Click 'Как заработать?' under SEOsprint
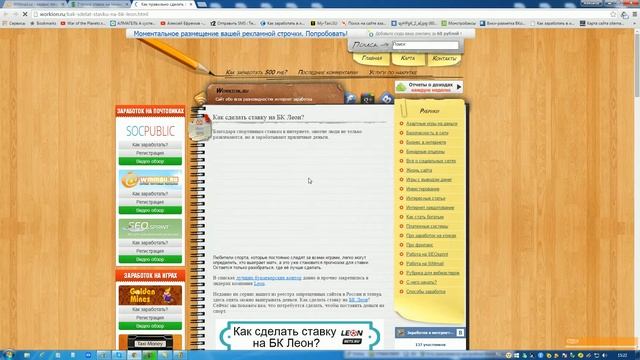Image resolution: width=640 pixels, height=360 pixels. click(150, 243)
